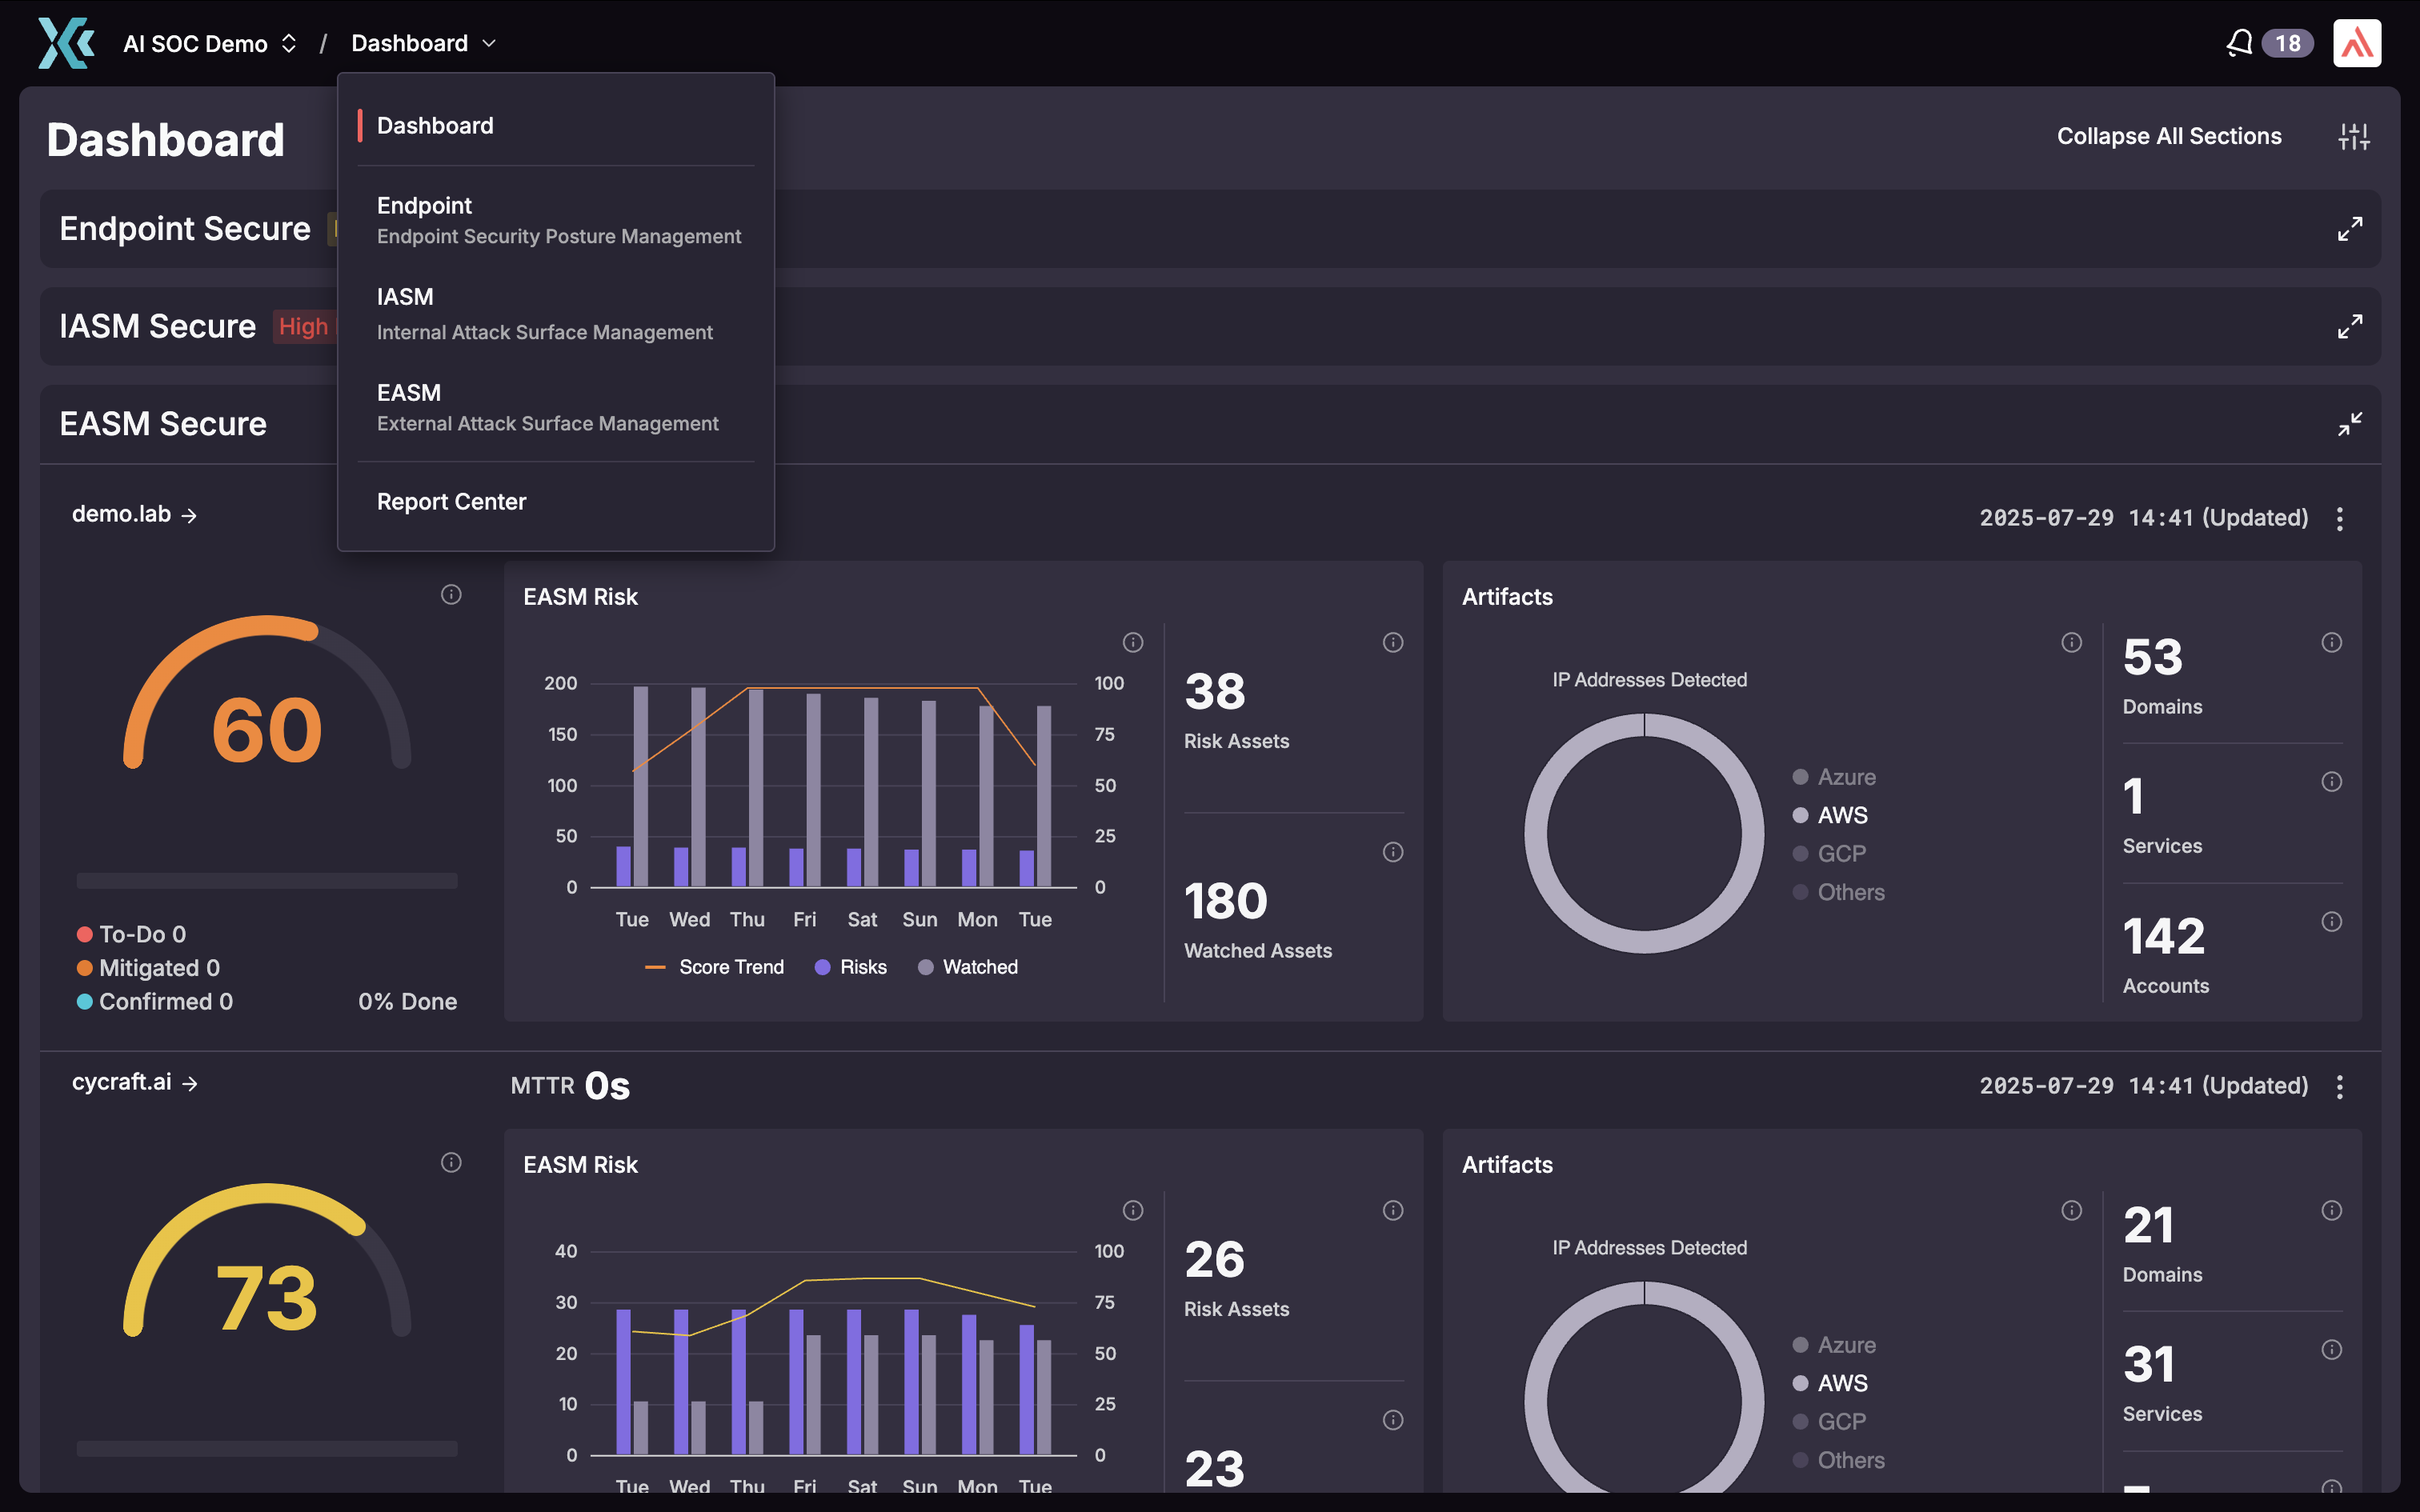Click the notification bell icon
2420x1512 pixels.
tap(2239, 42)
